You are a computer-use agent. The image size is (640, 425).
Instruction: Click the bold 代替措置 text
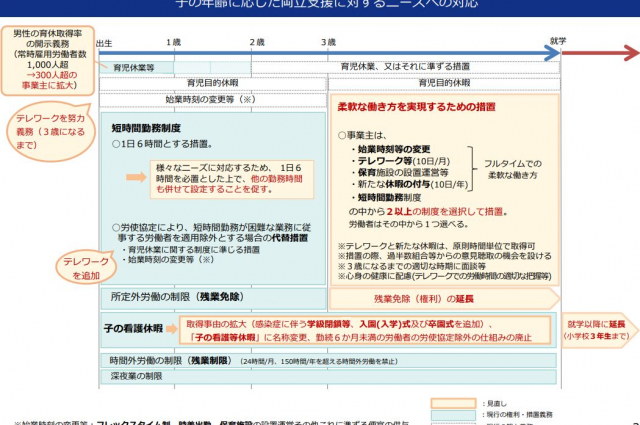pyautogui.click(x=290, y=238)
